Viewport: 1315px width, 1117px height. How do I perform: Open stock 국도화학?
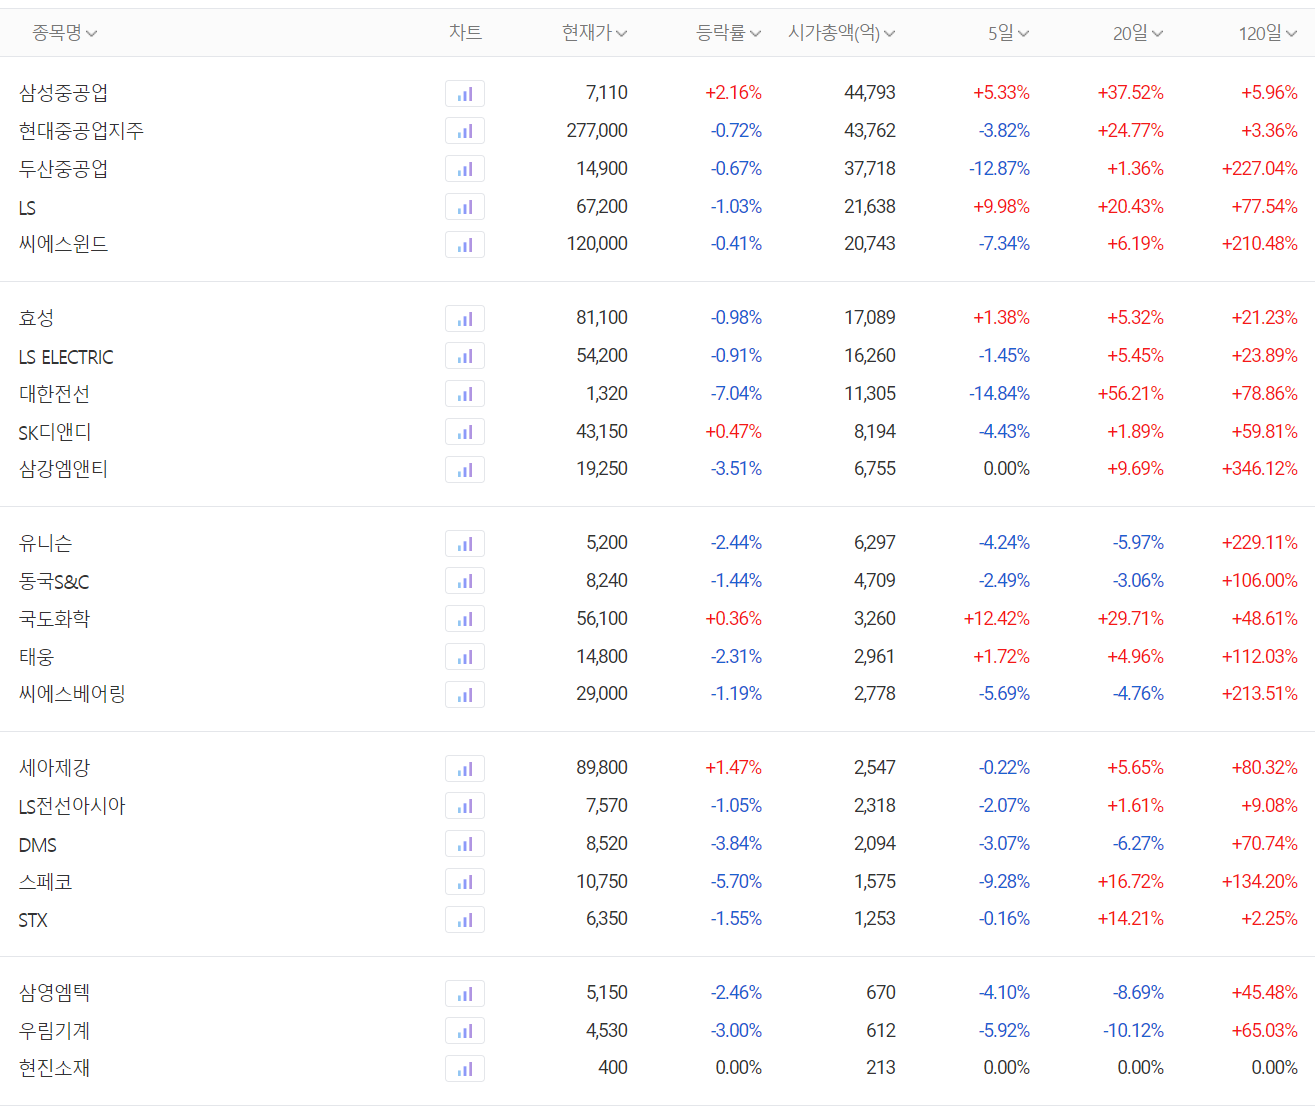54,619
